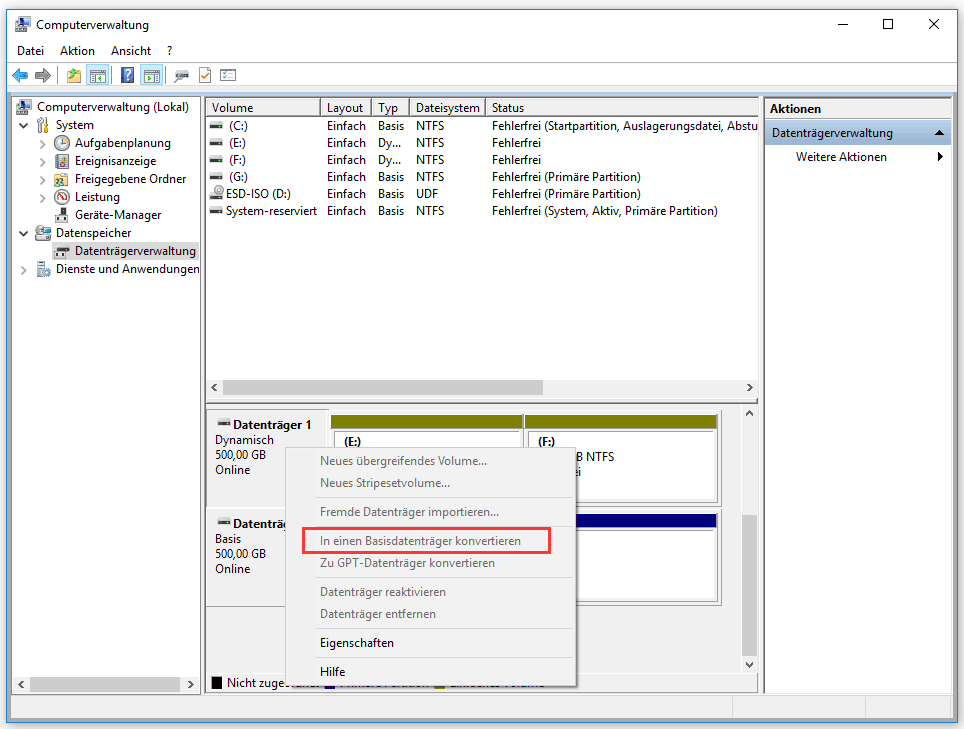Click the (C:) volume drive icon
Screen dimensions: 964x729
[216, 125]
